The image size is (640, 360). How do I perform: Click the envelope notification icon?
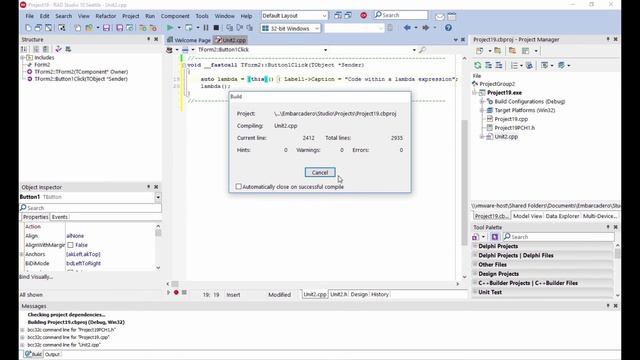coord(440,17)
